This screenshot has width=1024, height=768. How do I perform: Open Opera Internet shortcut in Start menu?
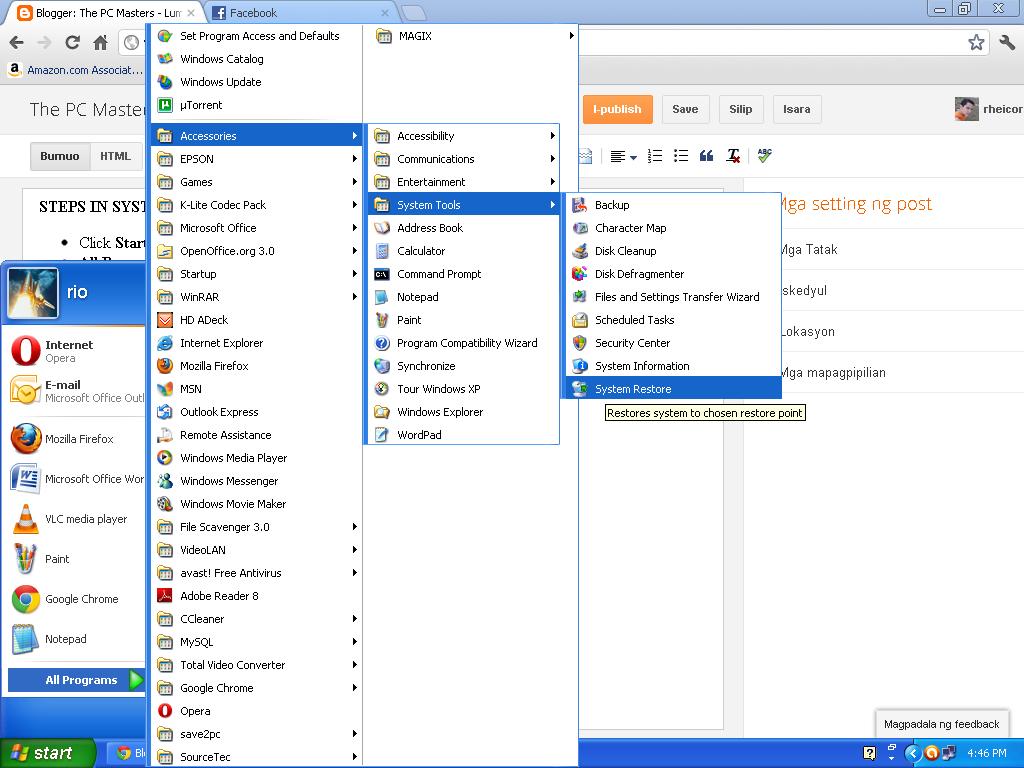click(x=75, y=351)
